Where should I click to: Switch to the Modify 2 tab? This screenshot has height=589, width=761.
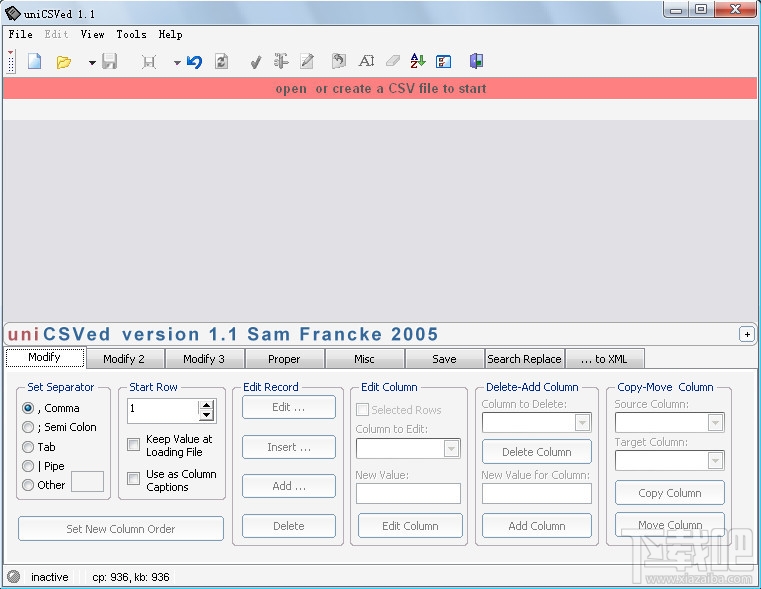(124, 359)
